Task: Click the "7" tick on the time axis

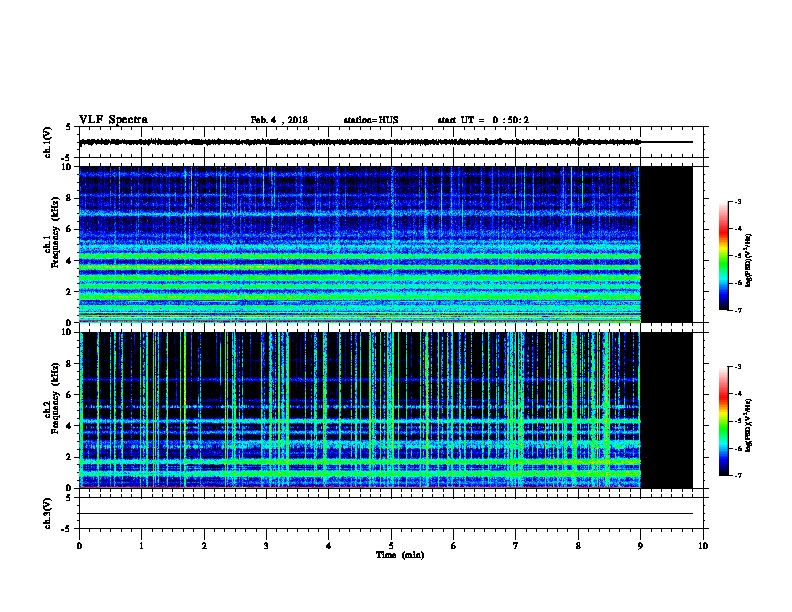Action: coord(516,546)
